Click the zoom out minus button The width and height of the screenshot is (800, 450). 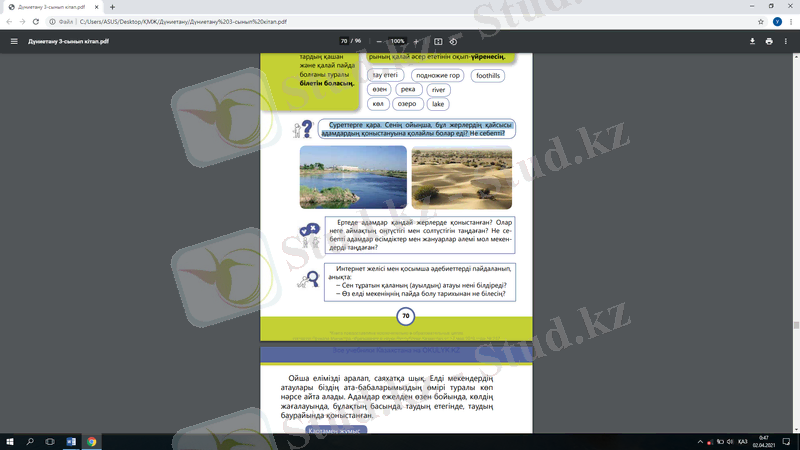click(375, 41)
